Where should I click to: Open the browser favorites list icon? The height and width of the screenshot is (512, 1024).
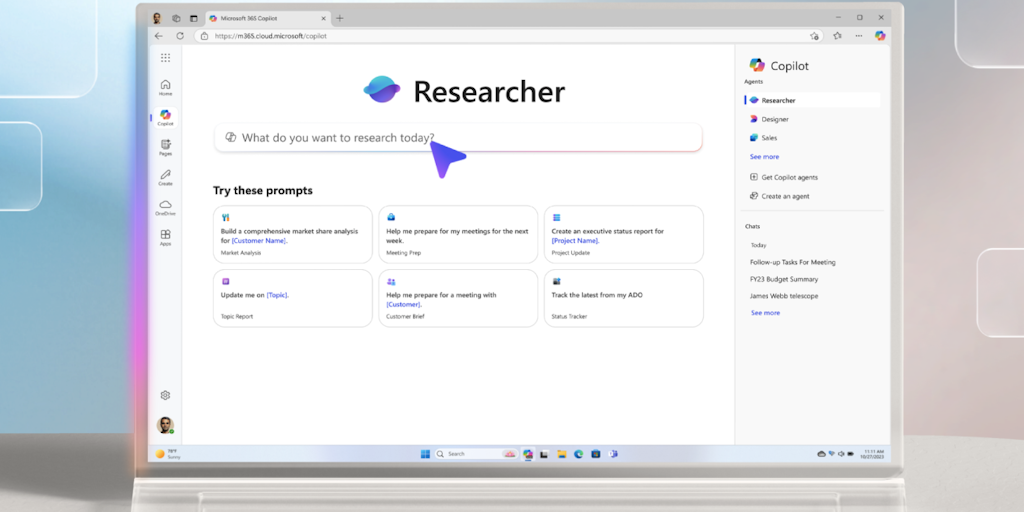(837, 36)
